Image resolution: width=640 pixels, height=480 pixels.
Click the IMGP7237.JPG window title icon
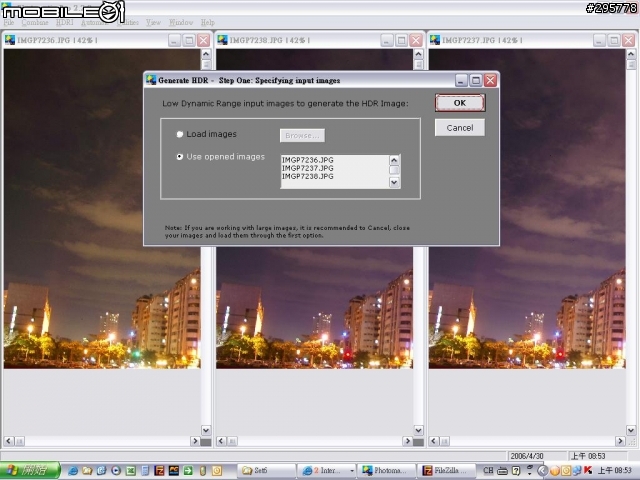435,40
